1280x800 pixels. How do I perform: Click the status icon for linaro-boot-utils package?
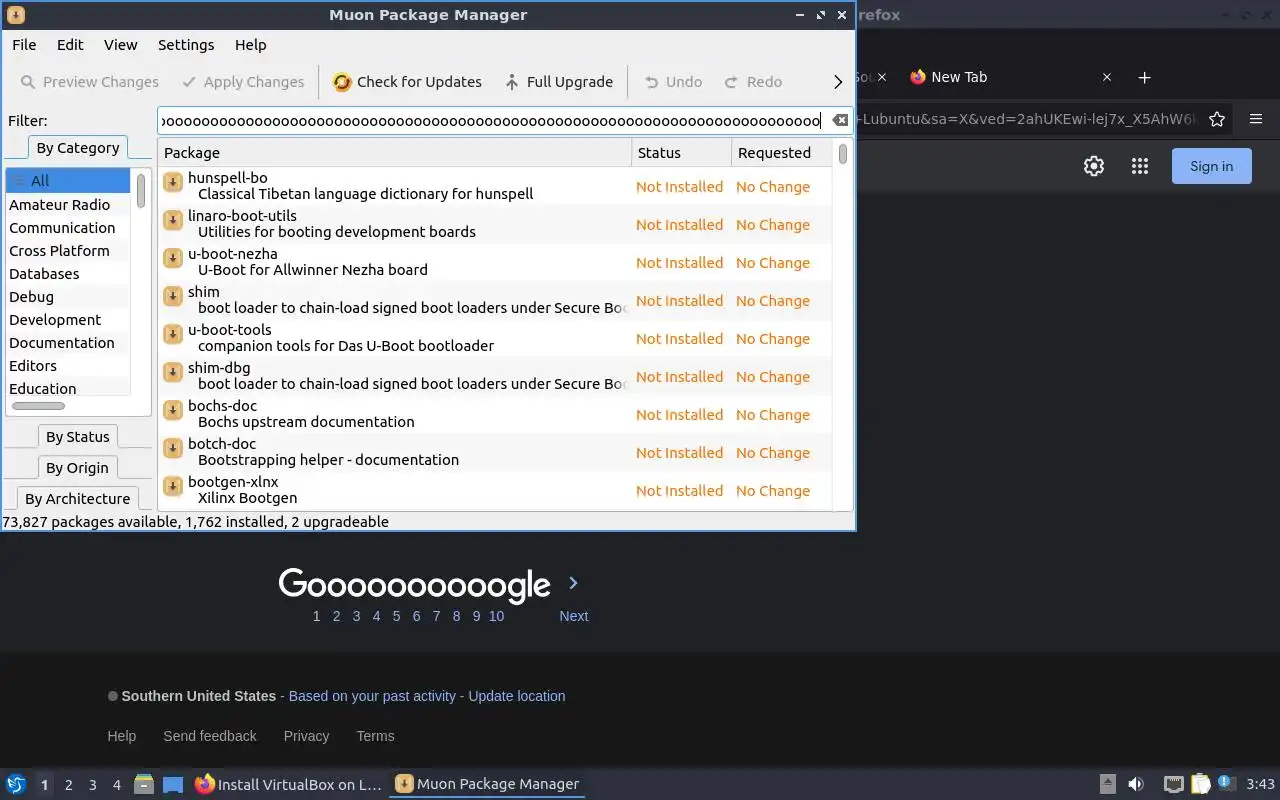pyautogui.click(x=173, y=220)
